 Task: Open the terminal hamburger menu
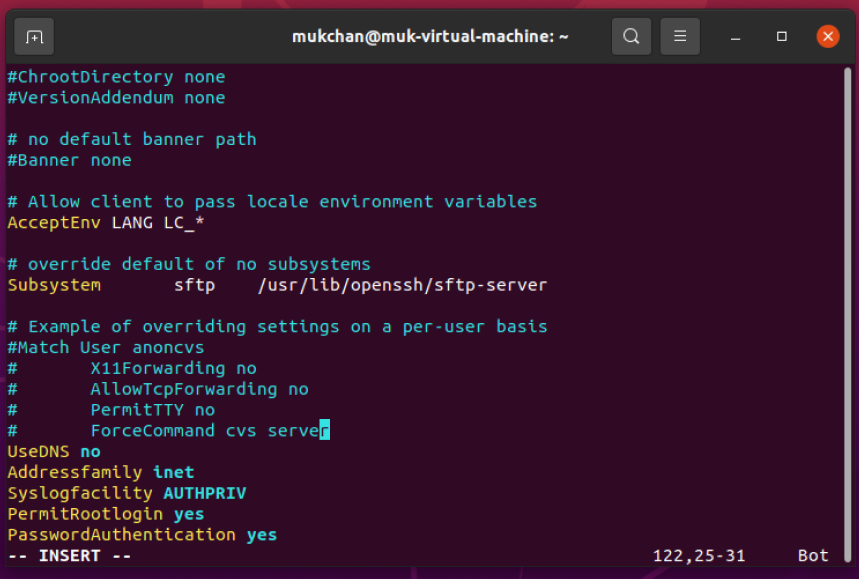(680, 36)
